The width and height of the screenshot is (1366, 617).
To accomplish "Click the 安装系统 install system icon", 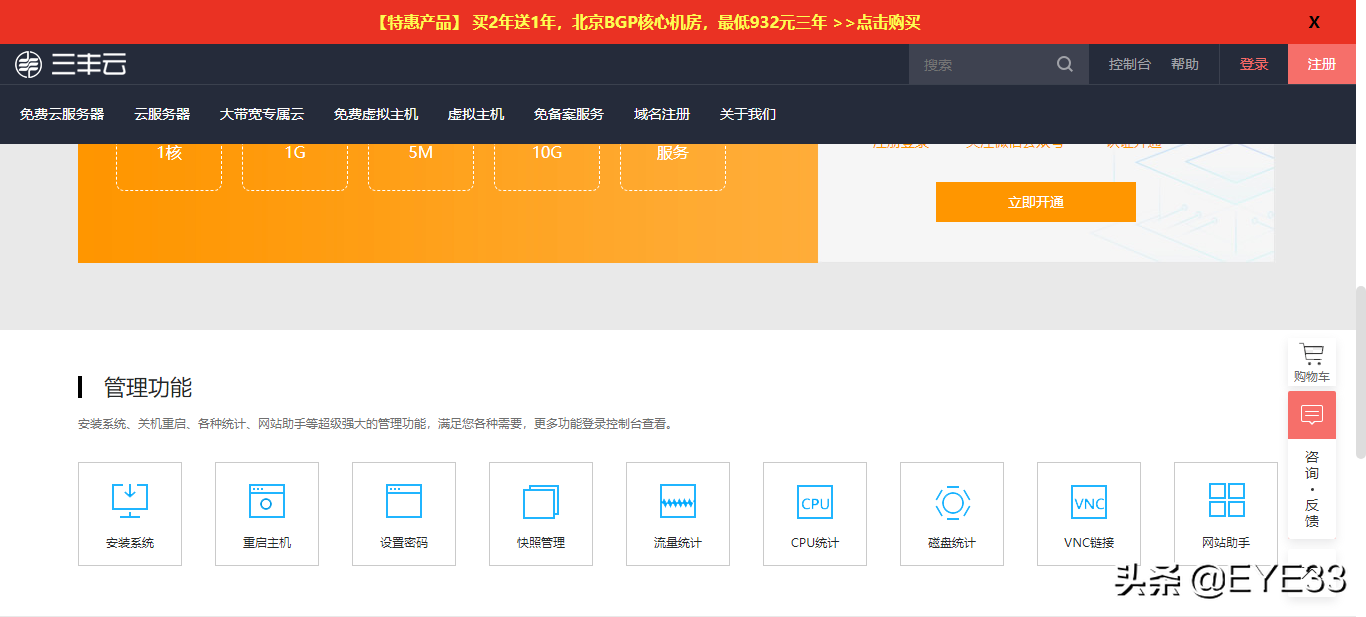I will click(x=130, y=500).
